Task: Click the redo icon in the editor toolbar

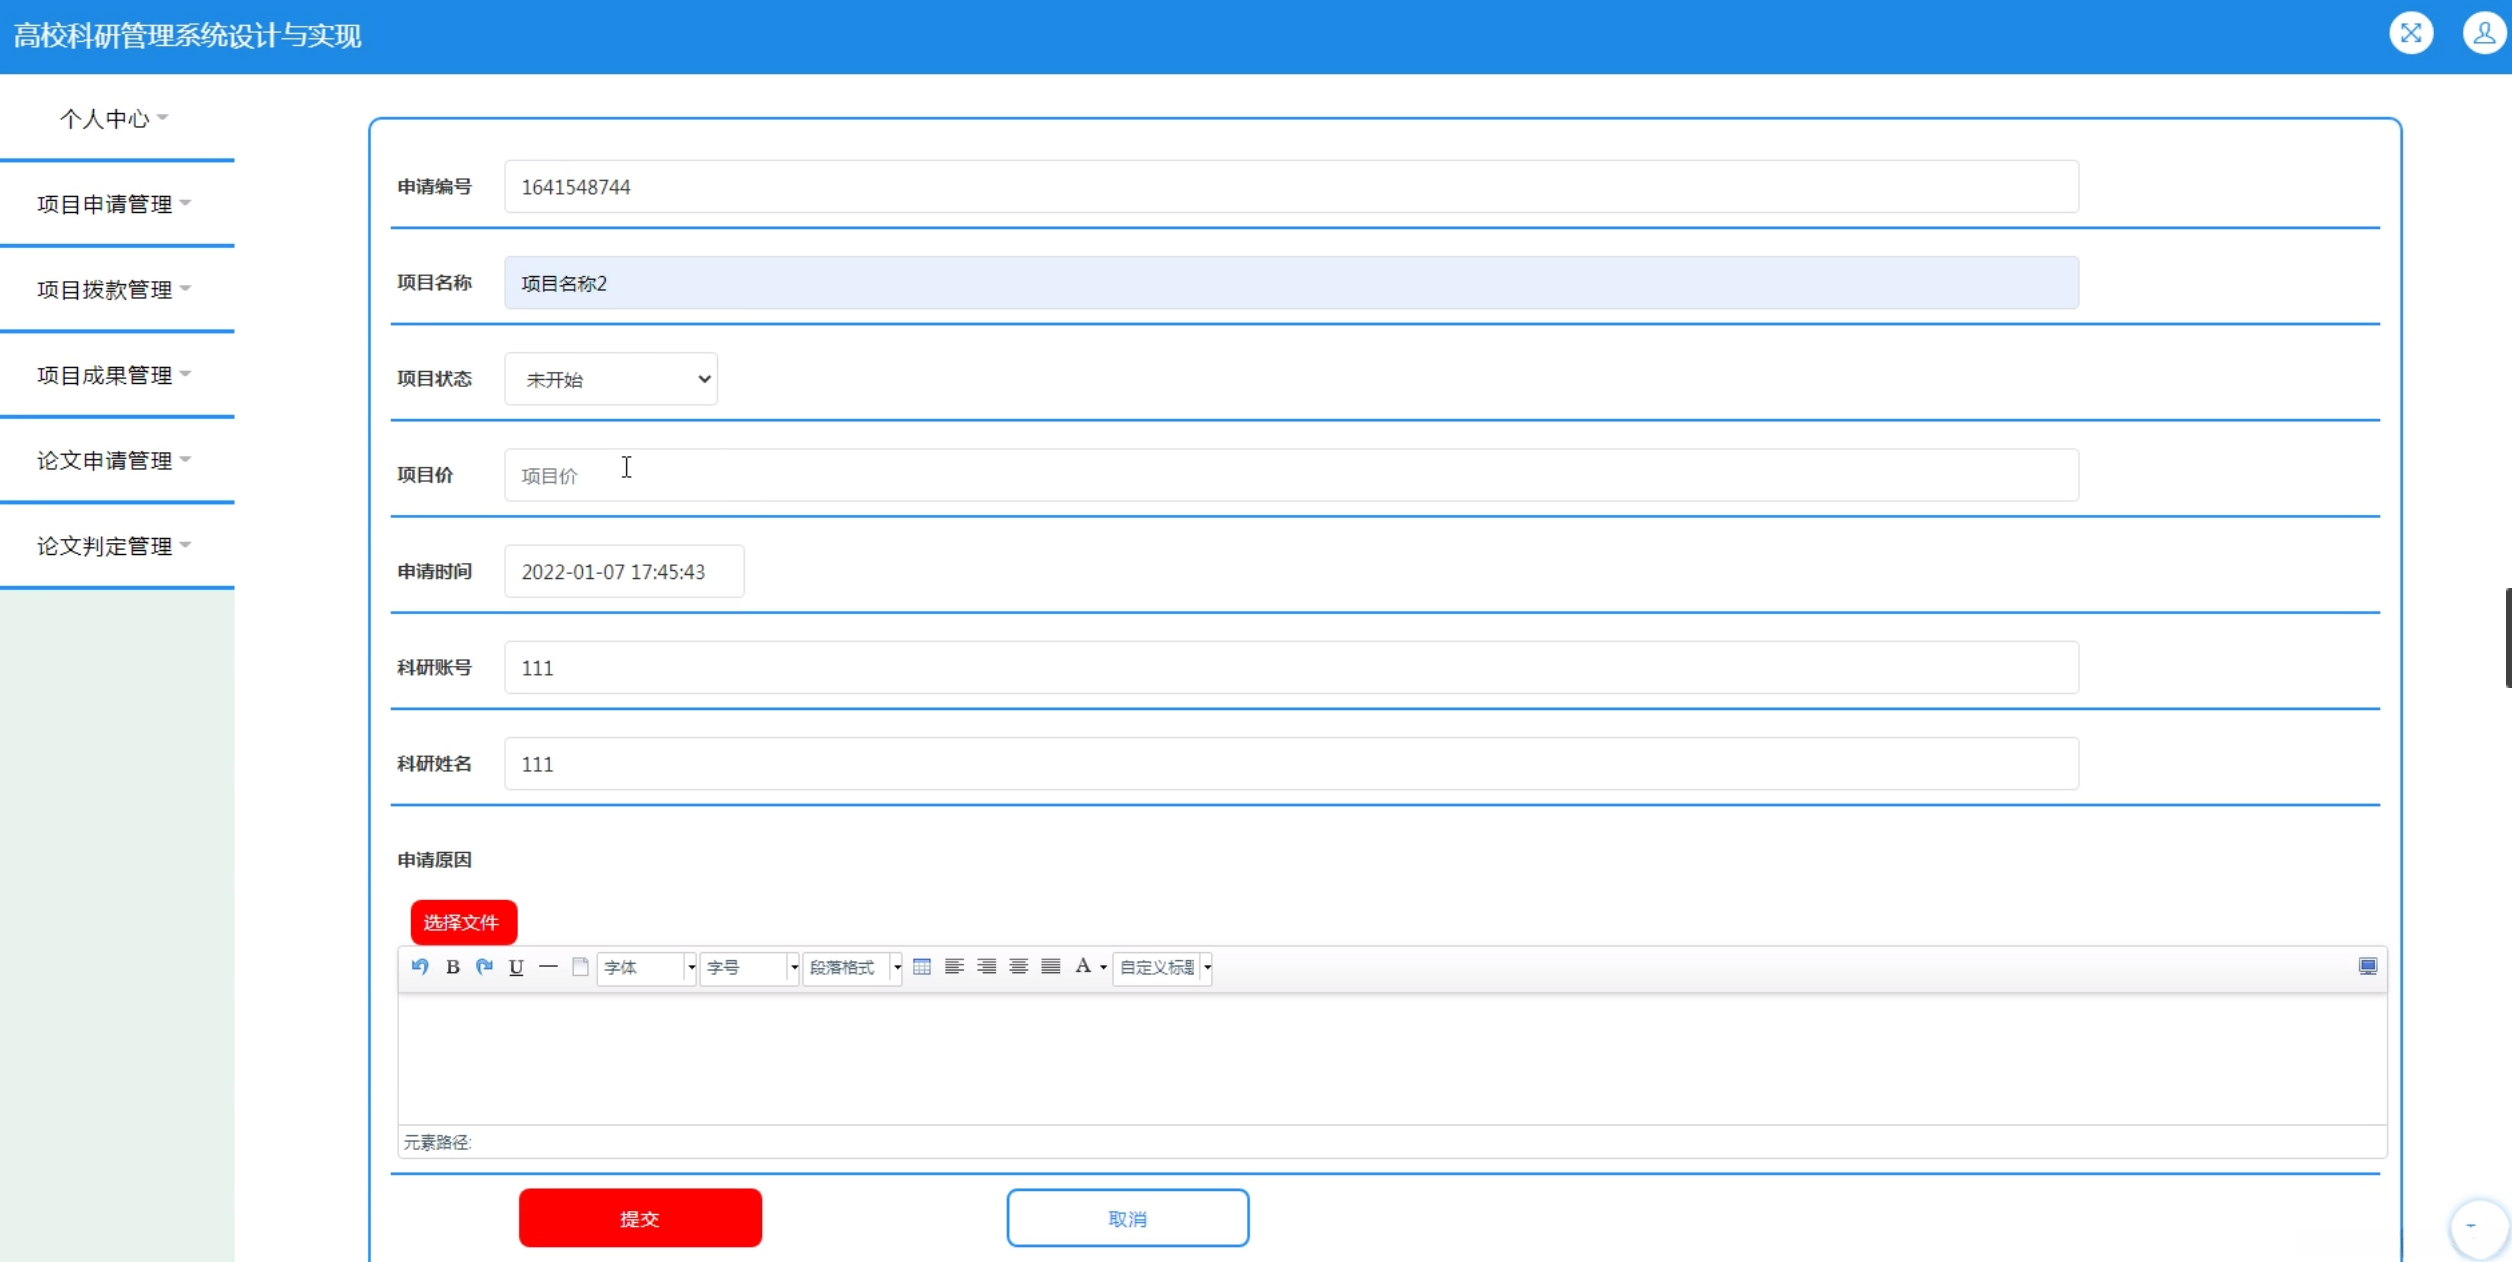Action: point(485,966)
